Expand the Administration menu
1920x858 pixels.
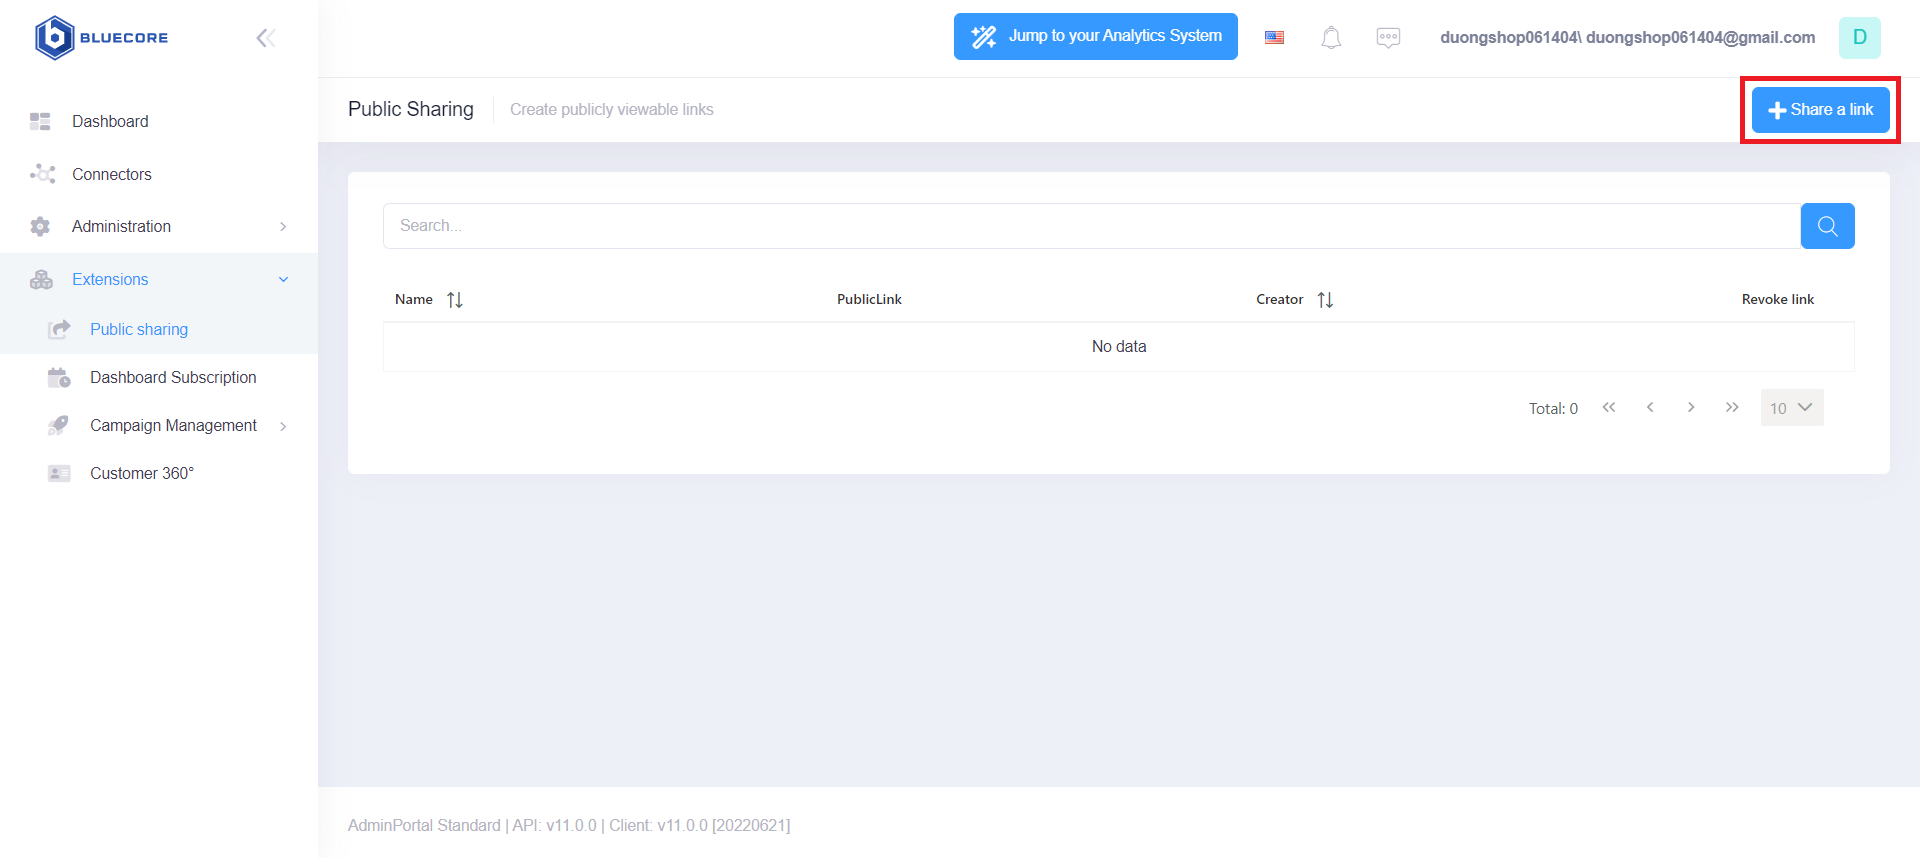pyautogui.click(x=160, y=227)
